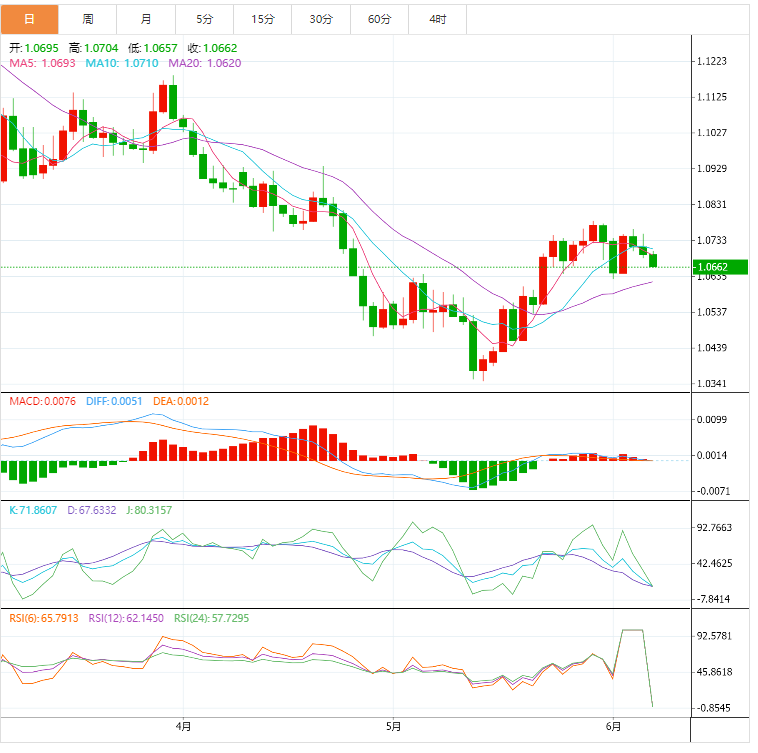Open the 5分 timeframe tab
758x753 pixels.
pyautogui.click(x=204, y=19)
